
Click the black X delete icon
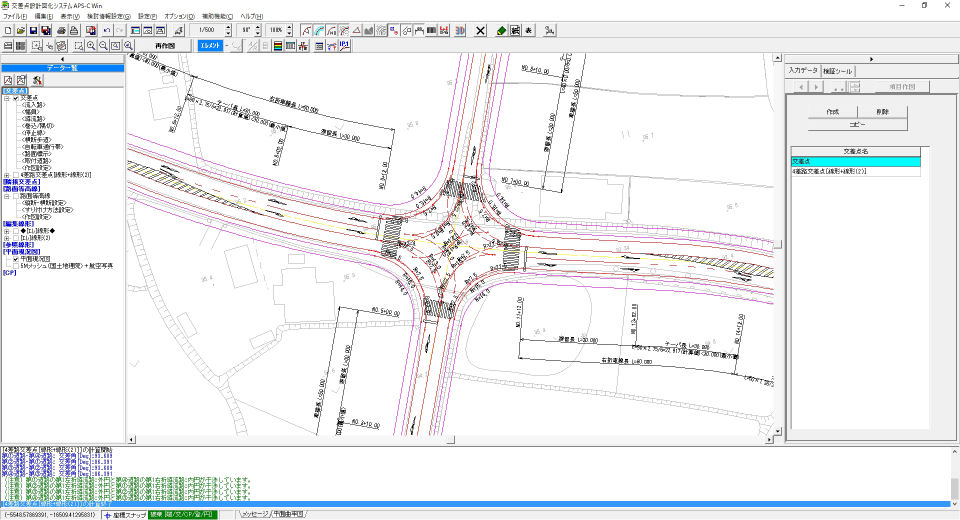[481, 30]
